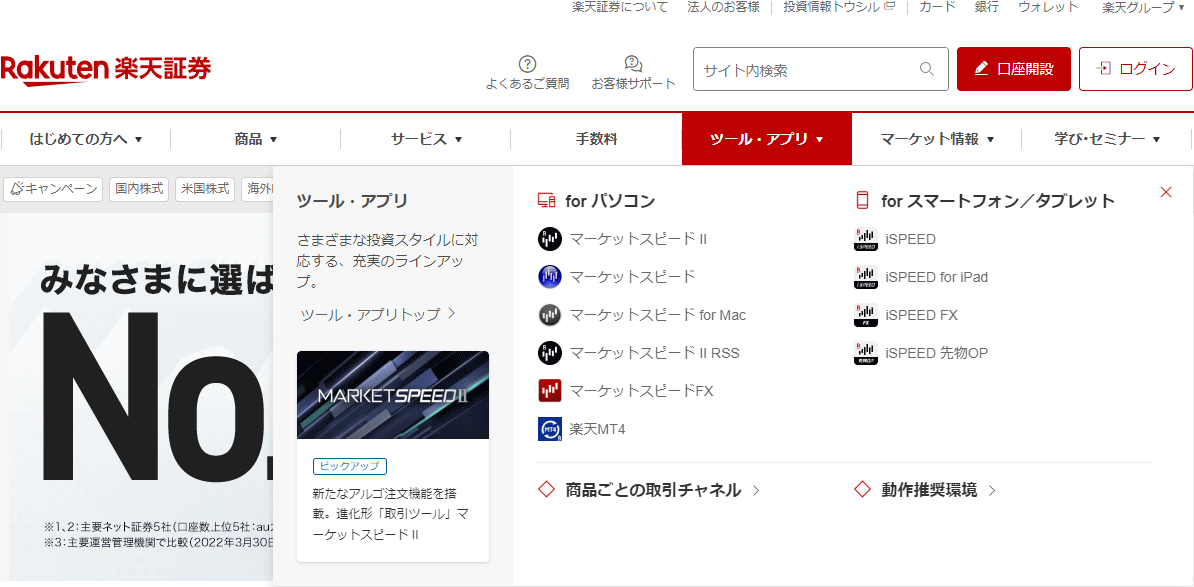The height and width of the screenshot is (587, 1194).
Task: Expand the サービス dropdown menu
Action: pos(426,139)
